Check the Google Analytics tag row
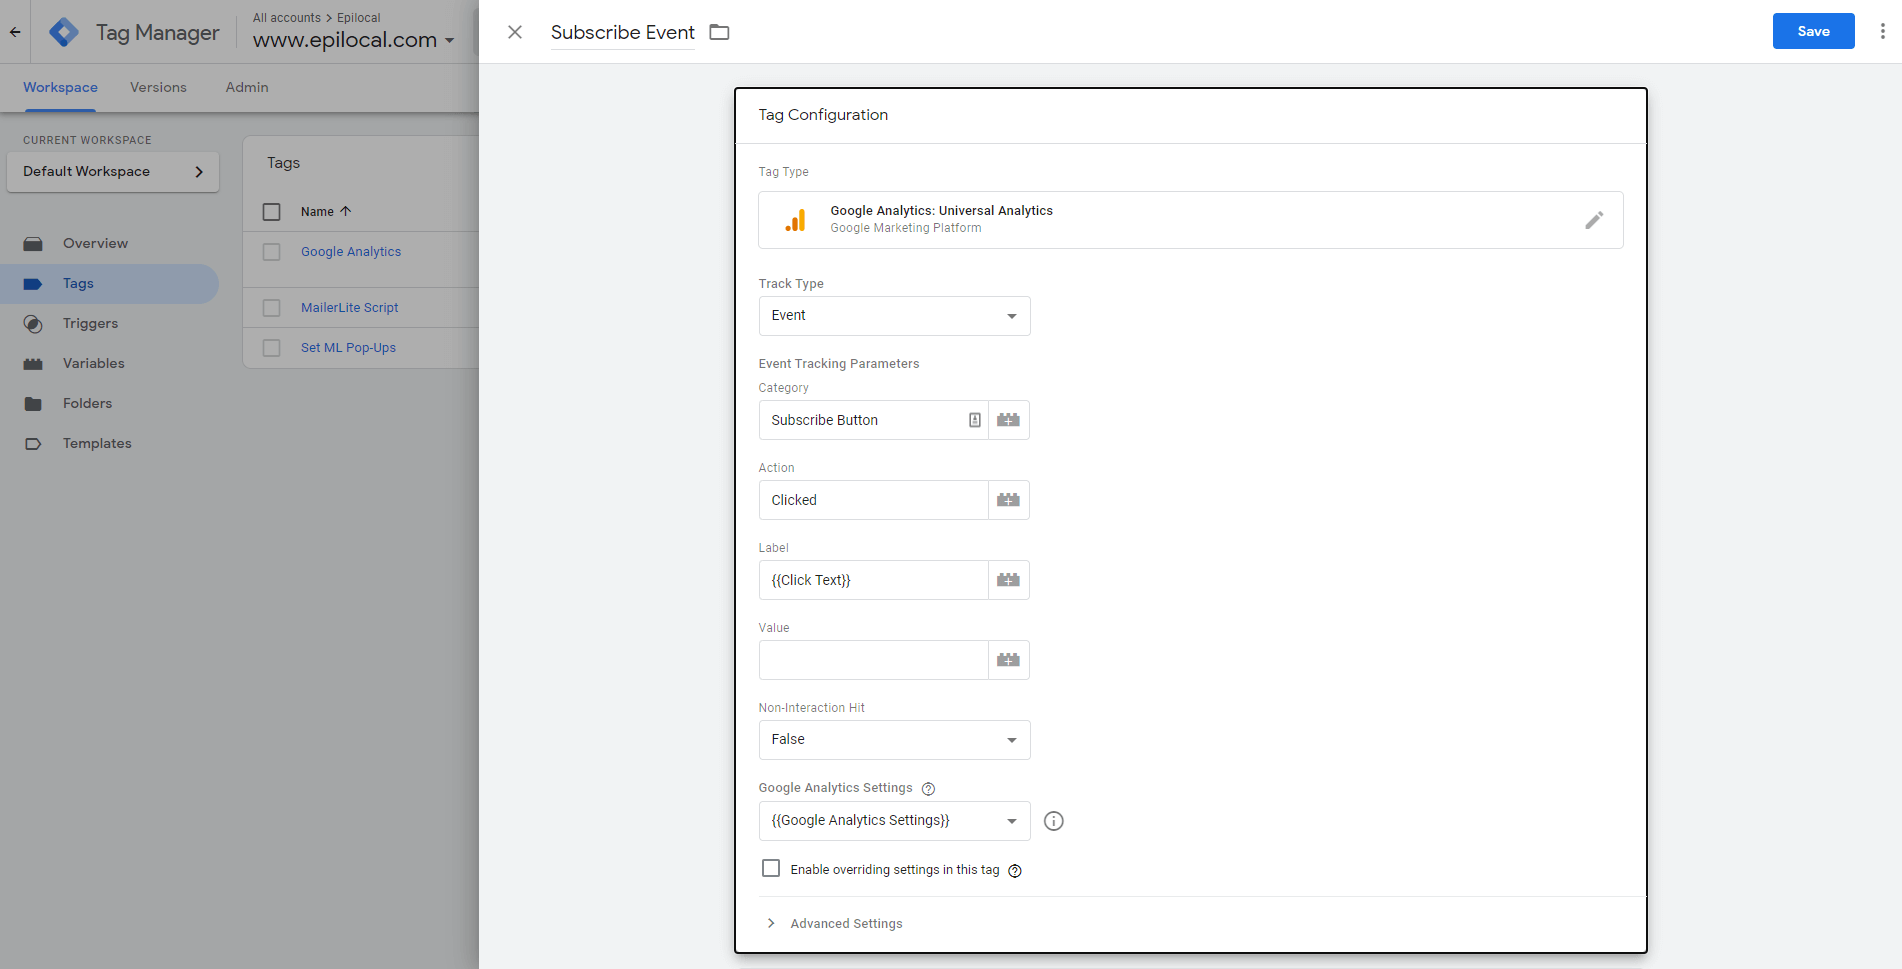The image size is (1902, 969). point(271,252)
